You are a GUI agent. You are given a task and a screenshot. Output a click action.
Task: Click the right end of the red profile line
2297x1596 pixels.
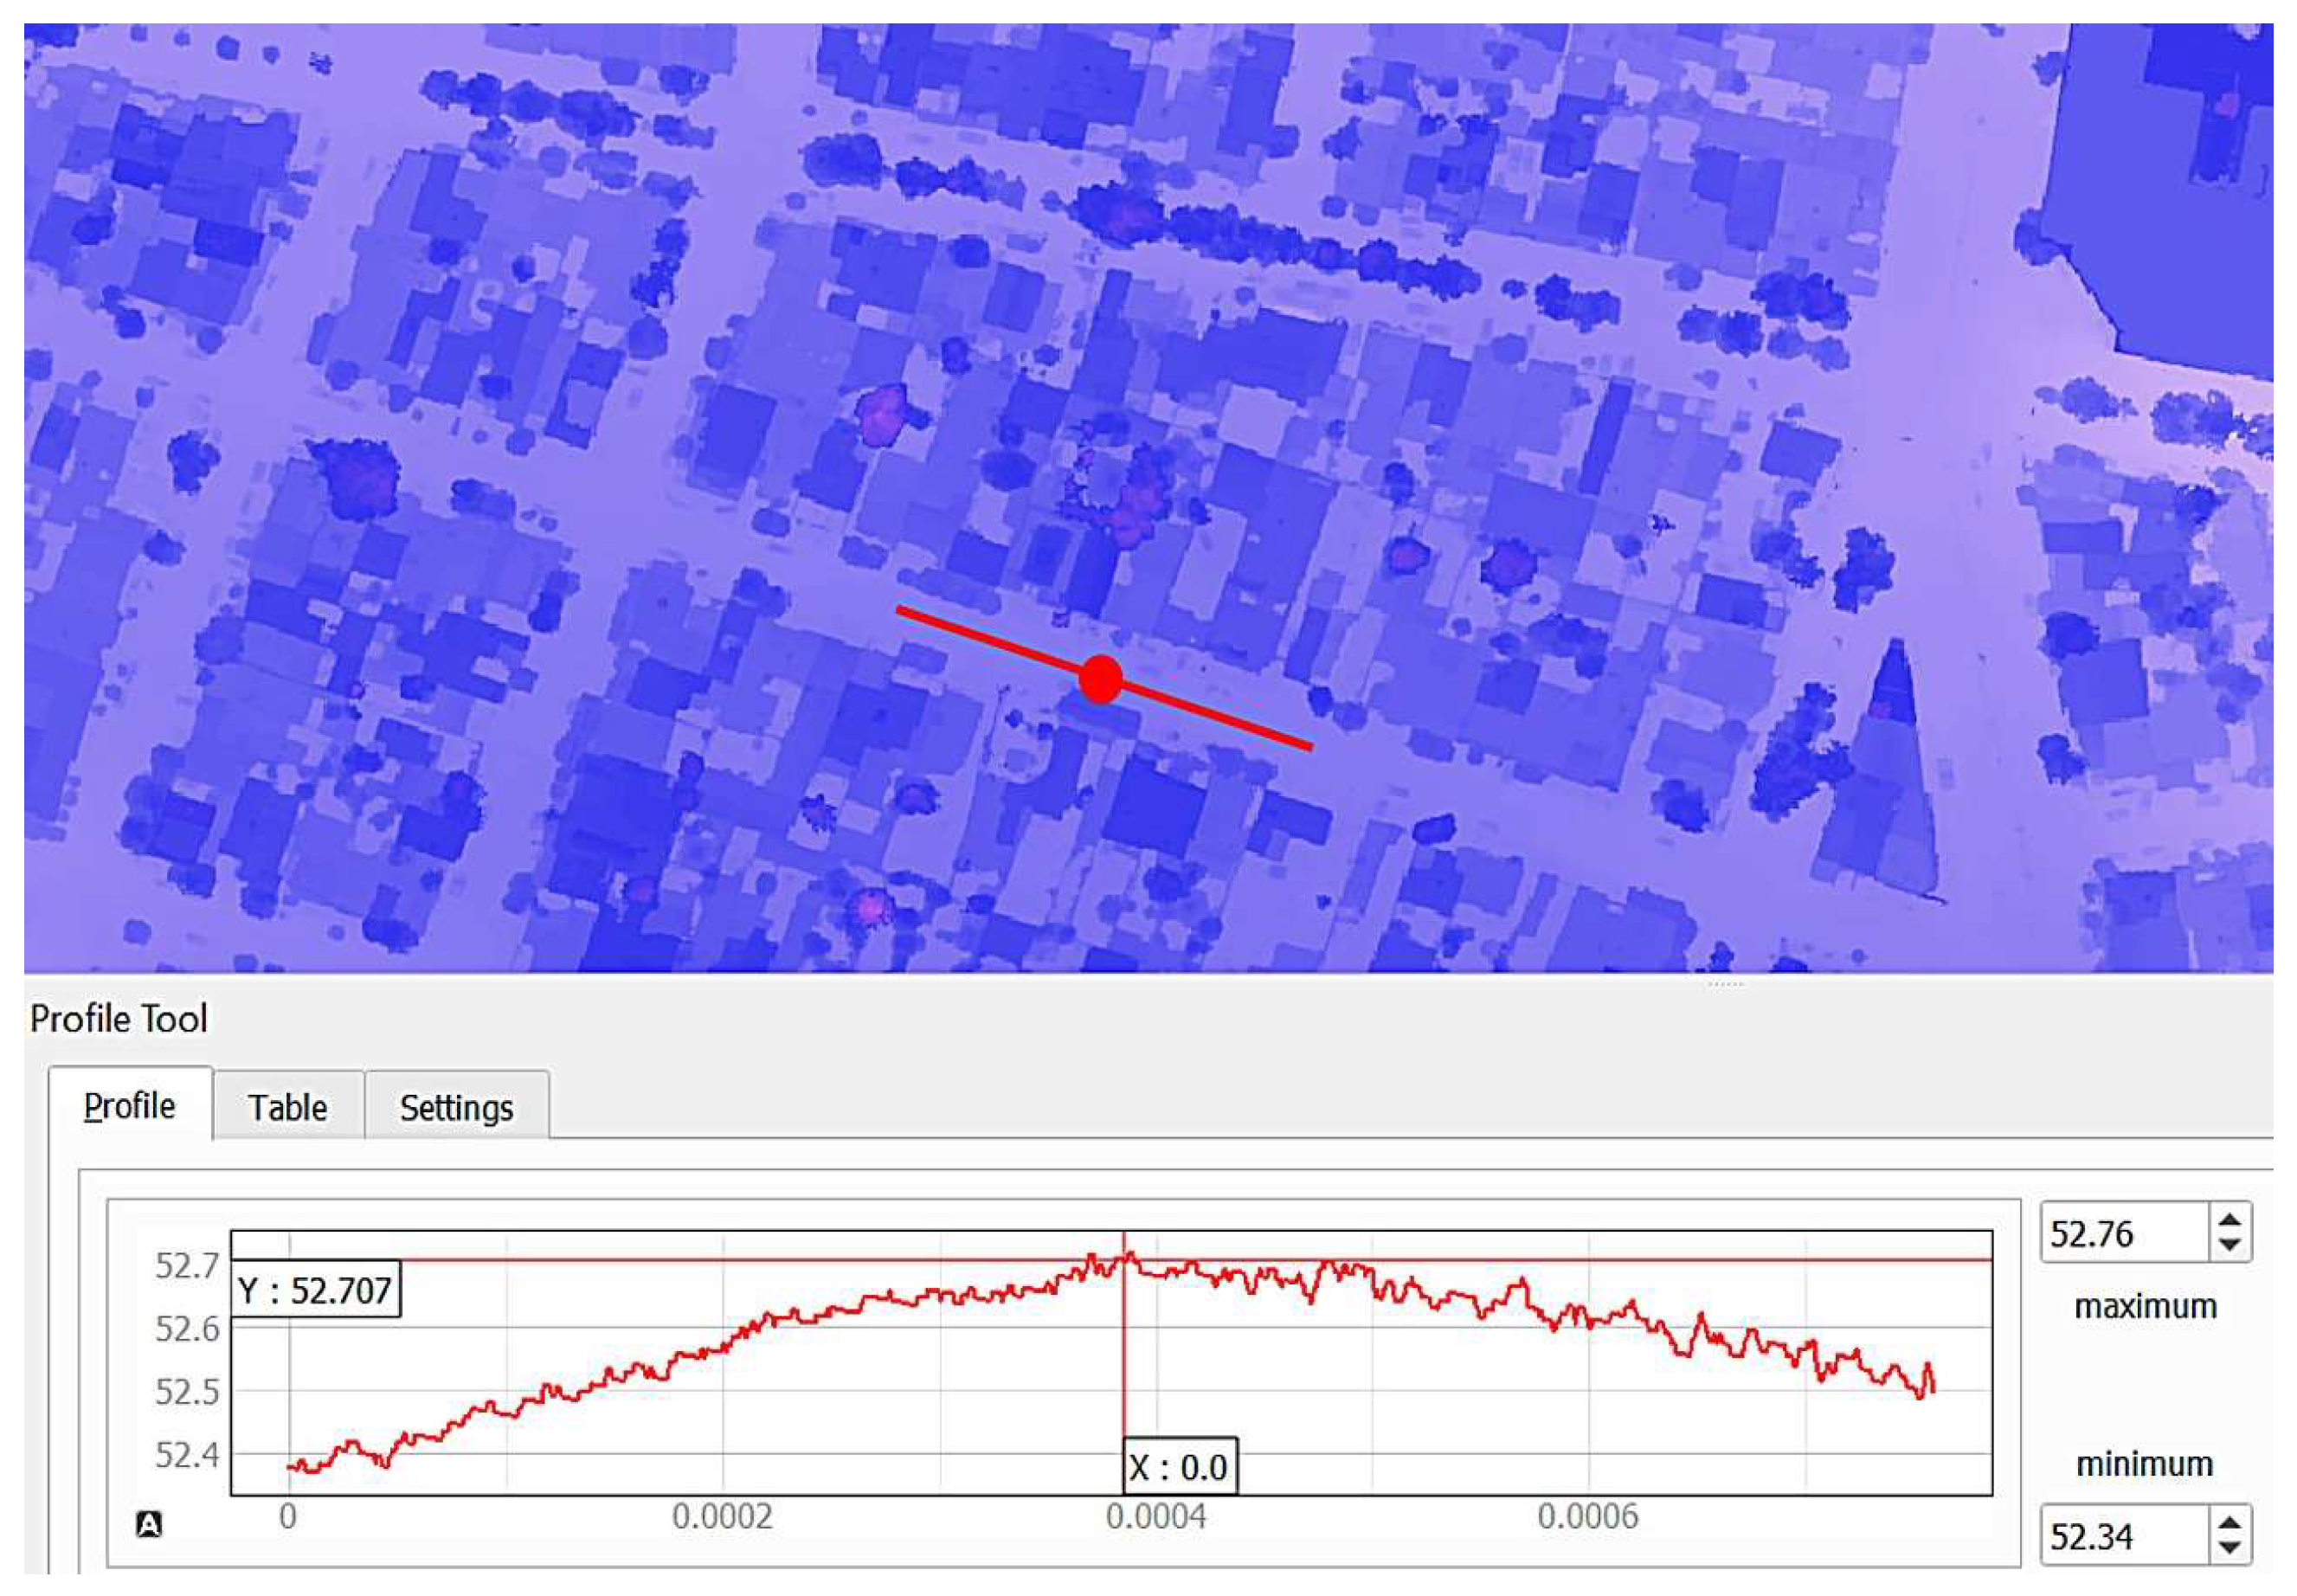click(1307, 745)
